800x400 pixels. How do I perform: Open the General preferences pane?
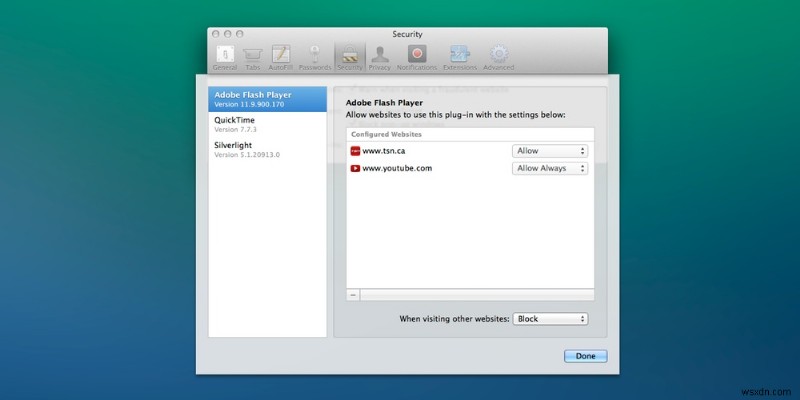click(225, 58)
